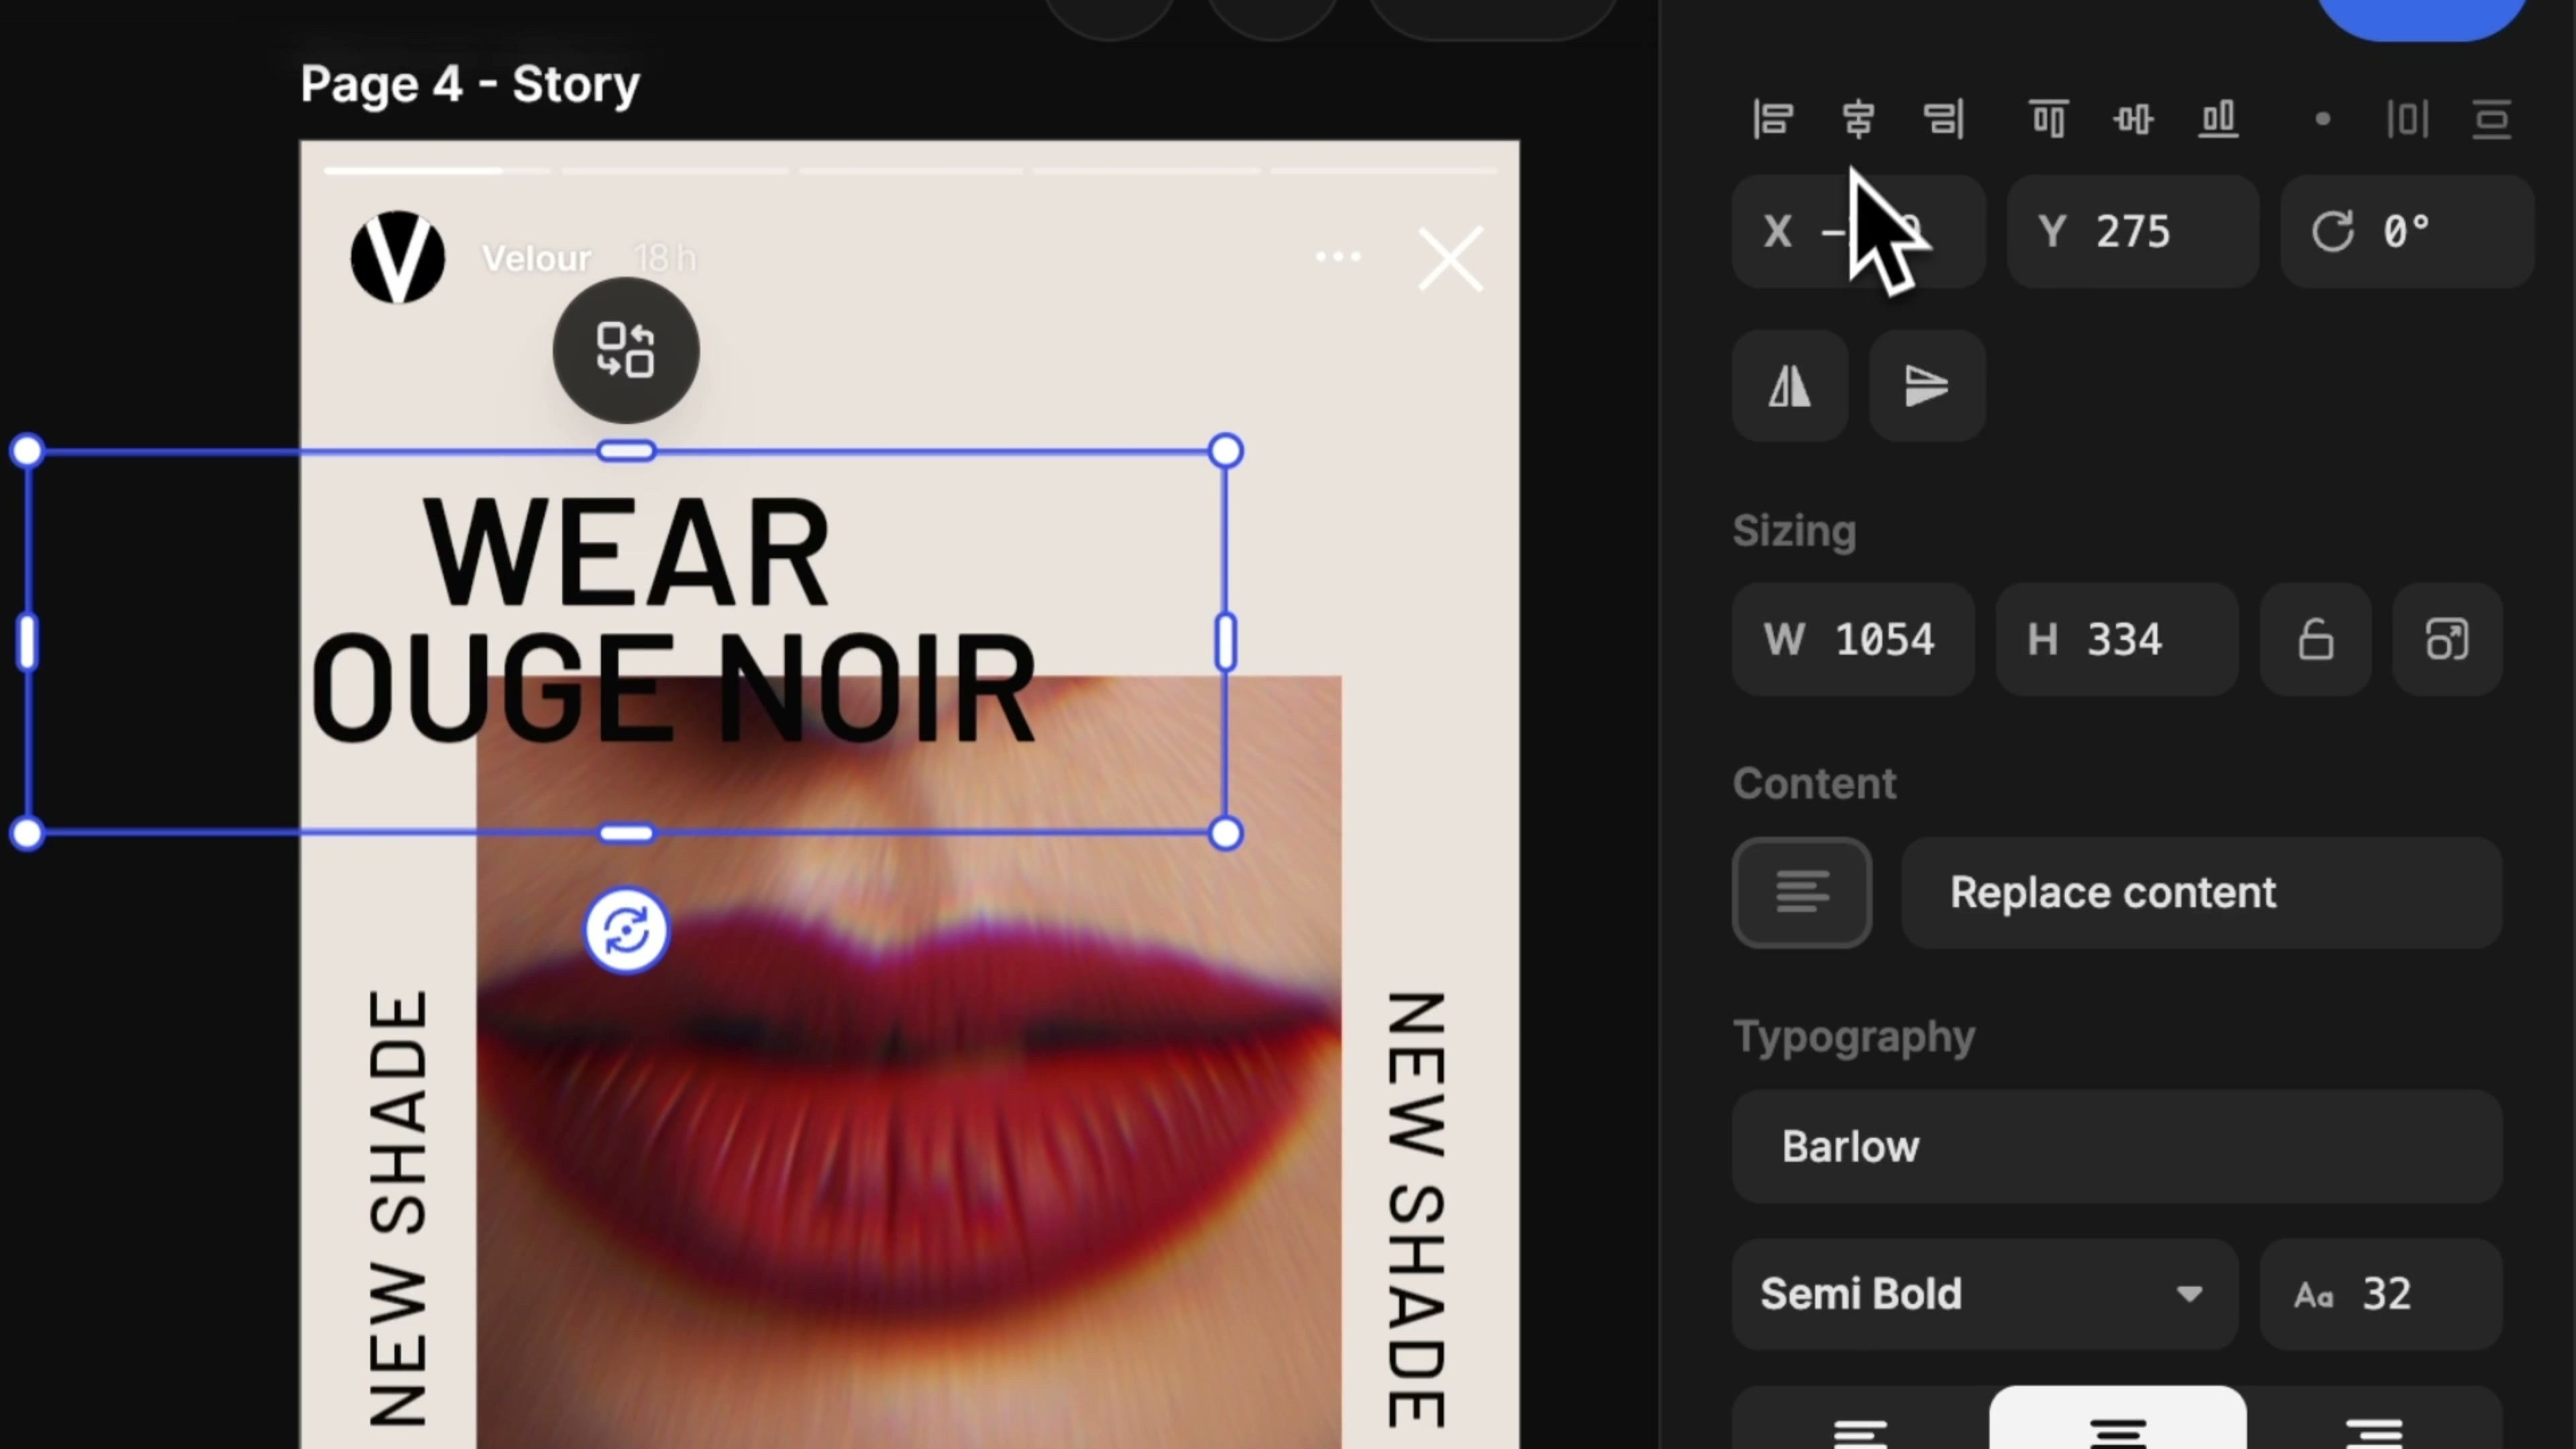Align selection to vertical middle
The image size is (2576, 1449).
2133,119
